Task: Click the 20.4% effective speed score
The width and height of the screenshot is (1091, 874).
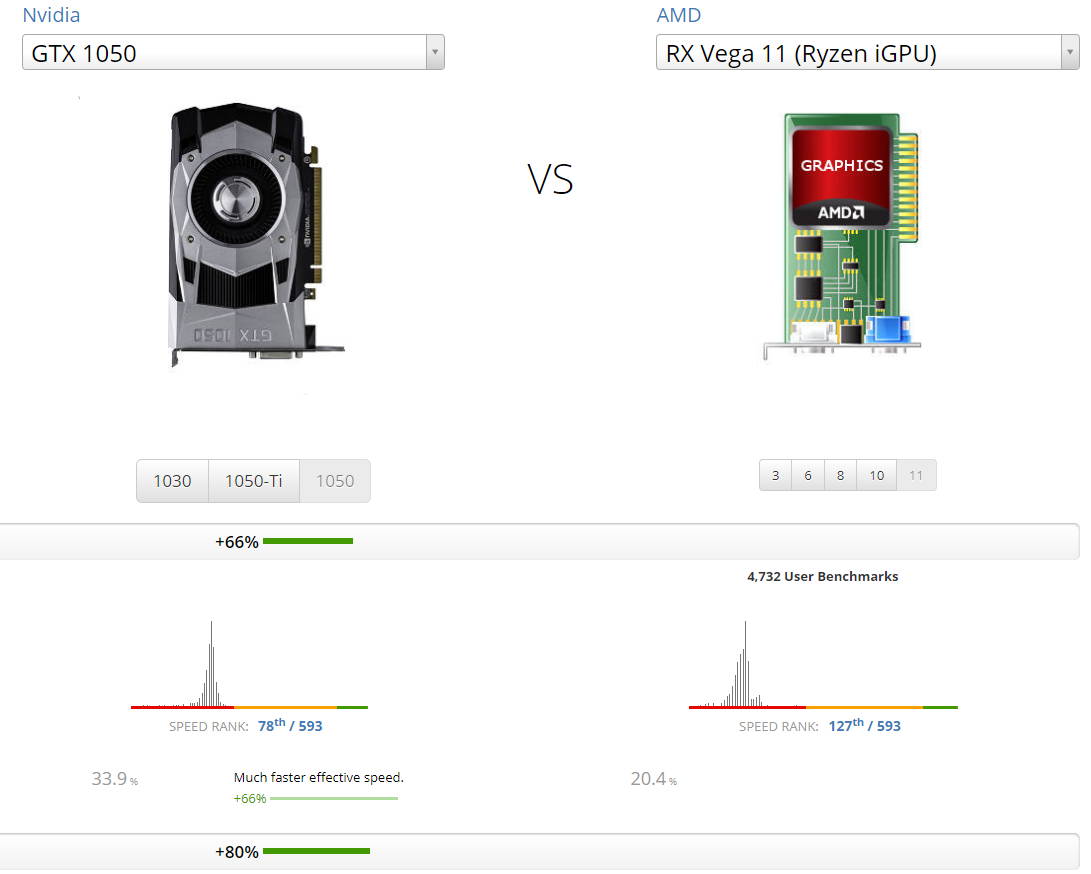Action: 653,778
